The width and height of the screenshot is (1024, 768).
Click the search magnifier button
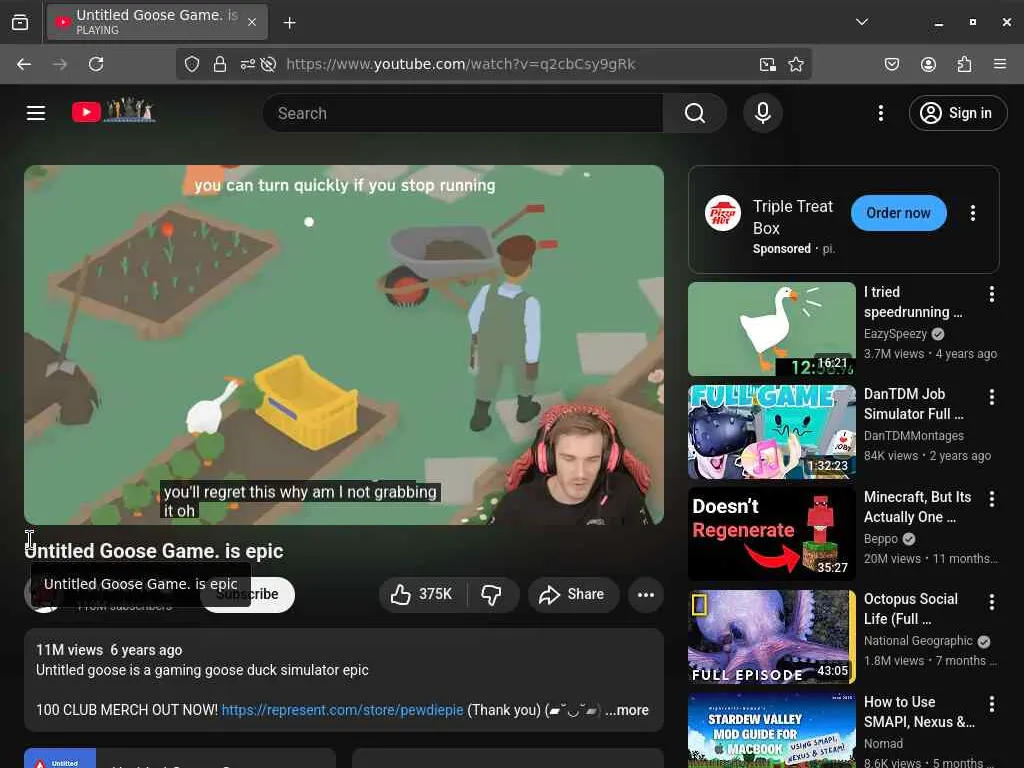pyautogui.click(x=695, y=113)
